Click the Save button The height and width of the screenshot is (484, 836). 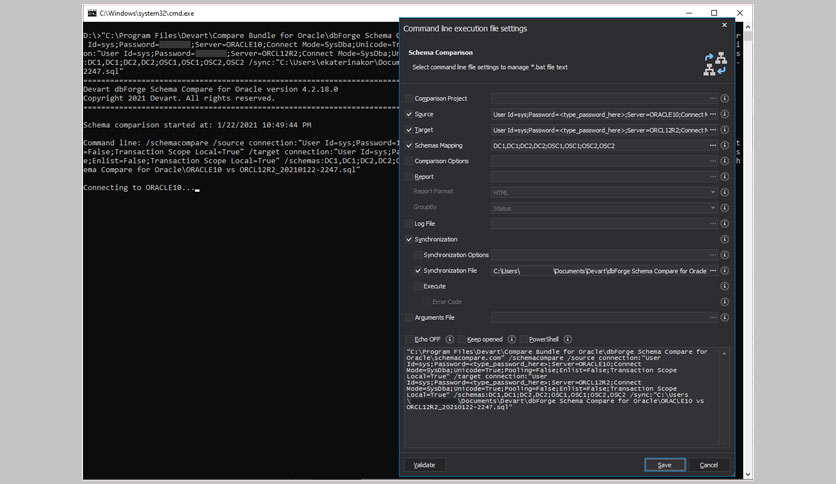point(664,465)
